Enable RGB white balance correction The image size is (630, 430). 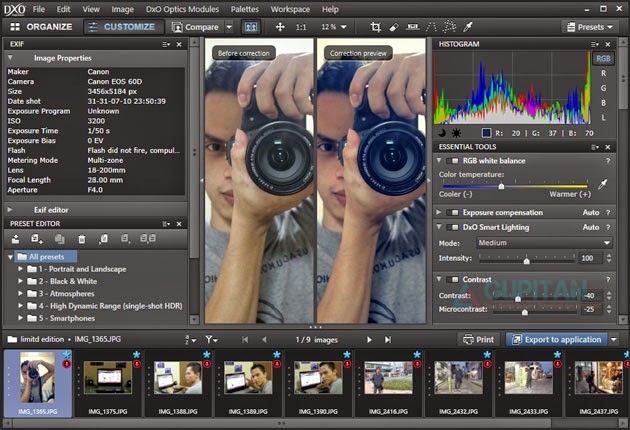click(x=454, y=160)
